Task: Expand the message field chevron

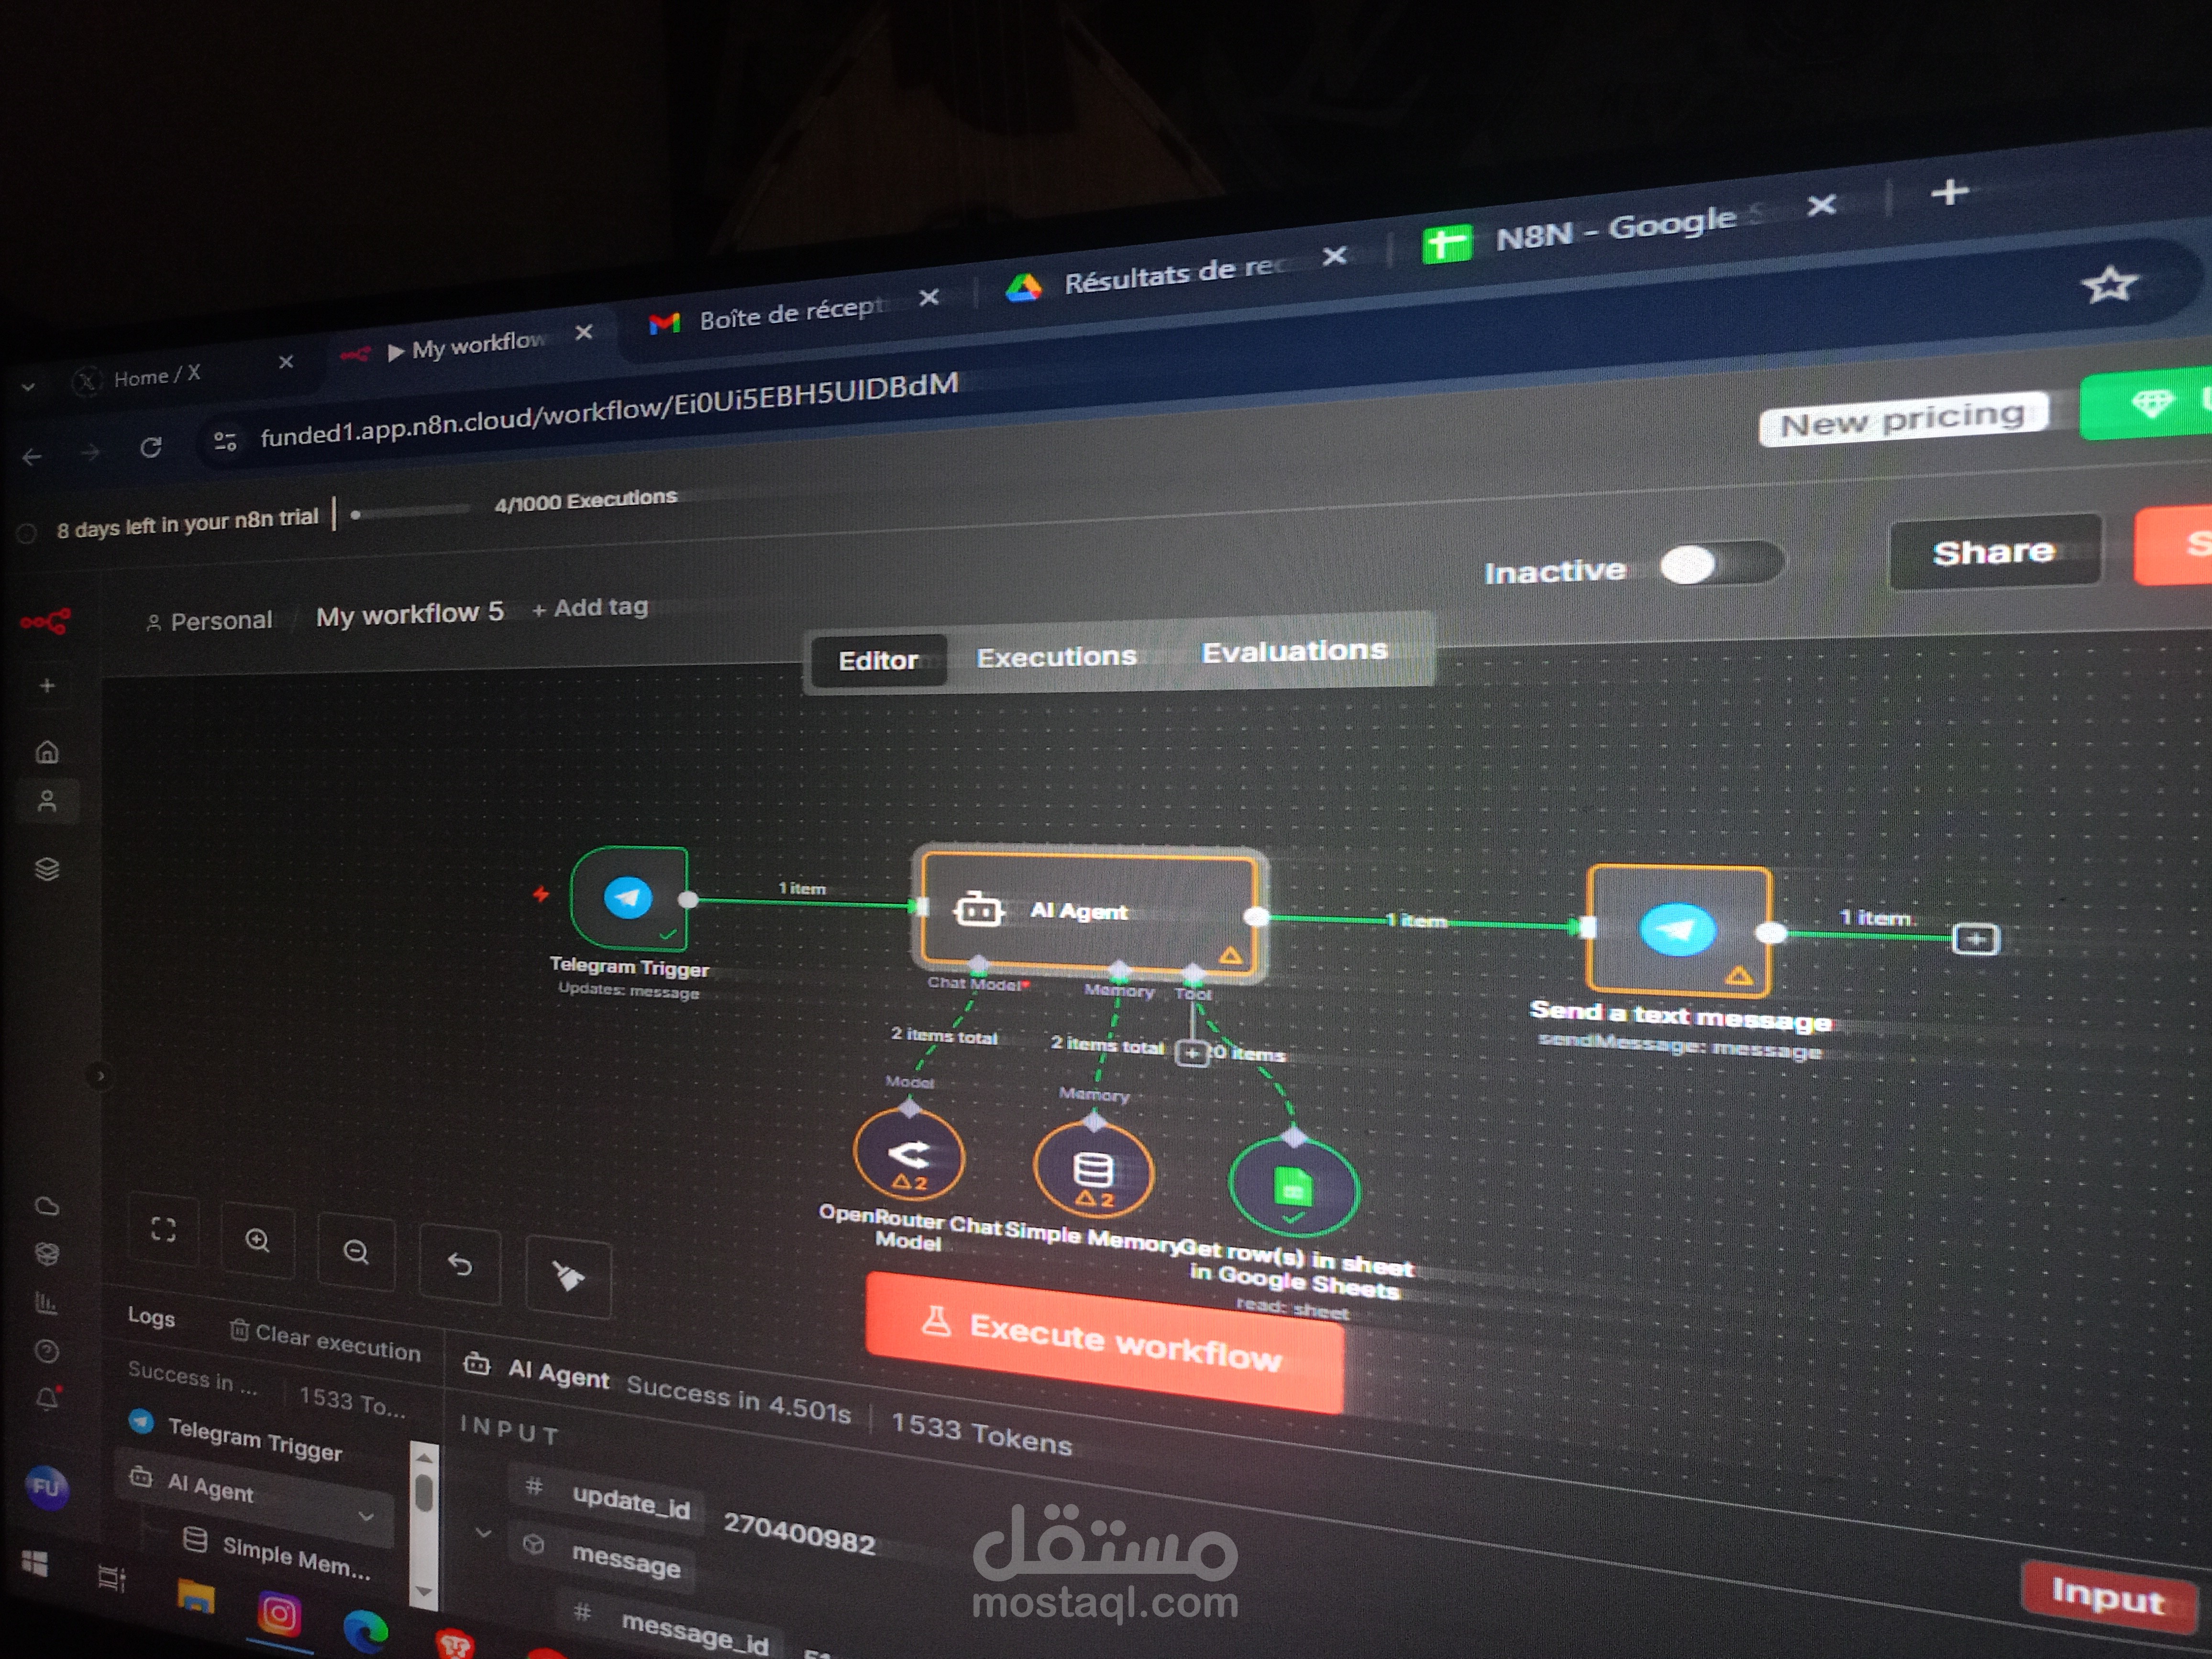Action: coord(483,1532)
